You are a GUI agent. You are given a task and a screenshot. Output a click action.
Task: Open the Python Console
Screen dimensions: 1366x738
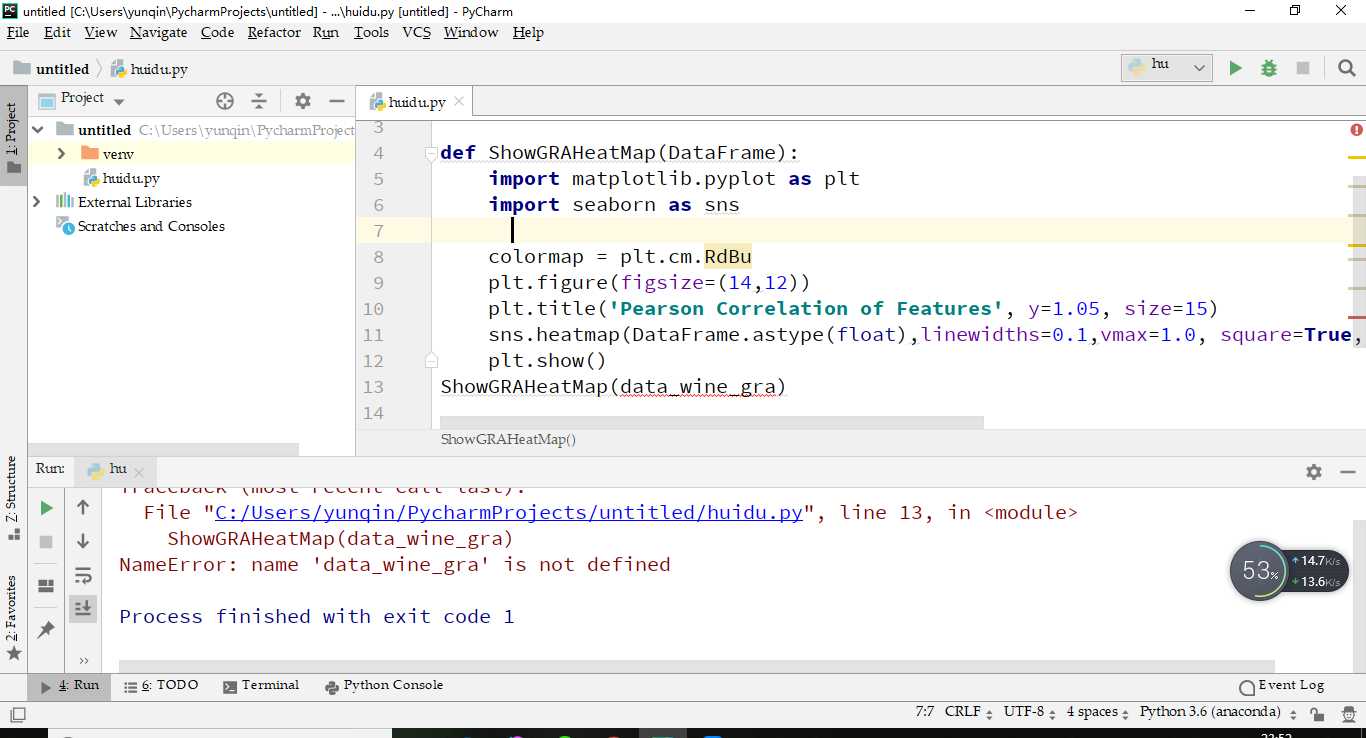(384, 686)
